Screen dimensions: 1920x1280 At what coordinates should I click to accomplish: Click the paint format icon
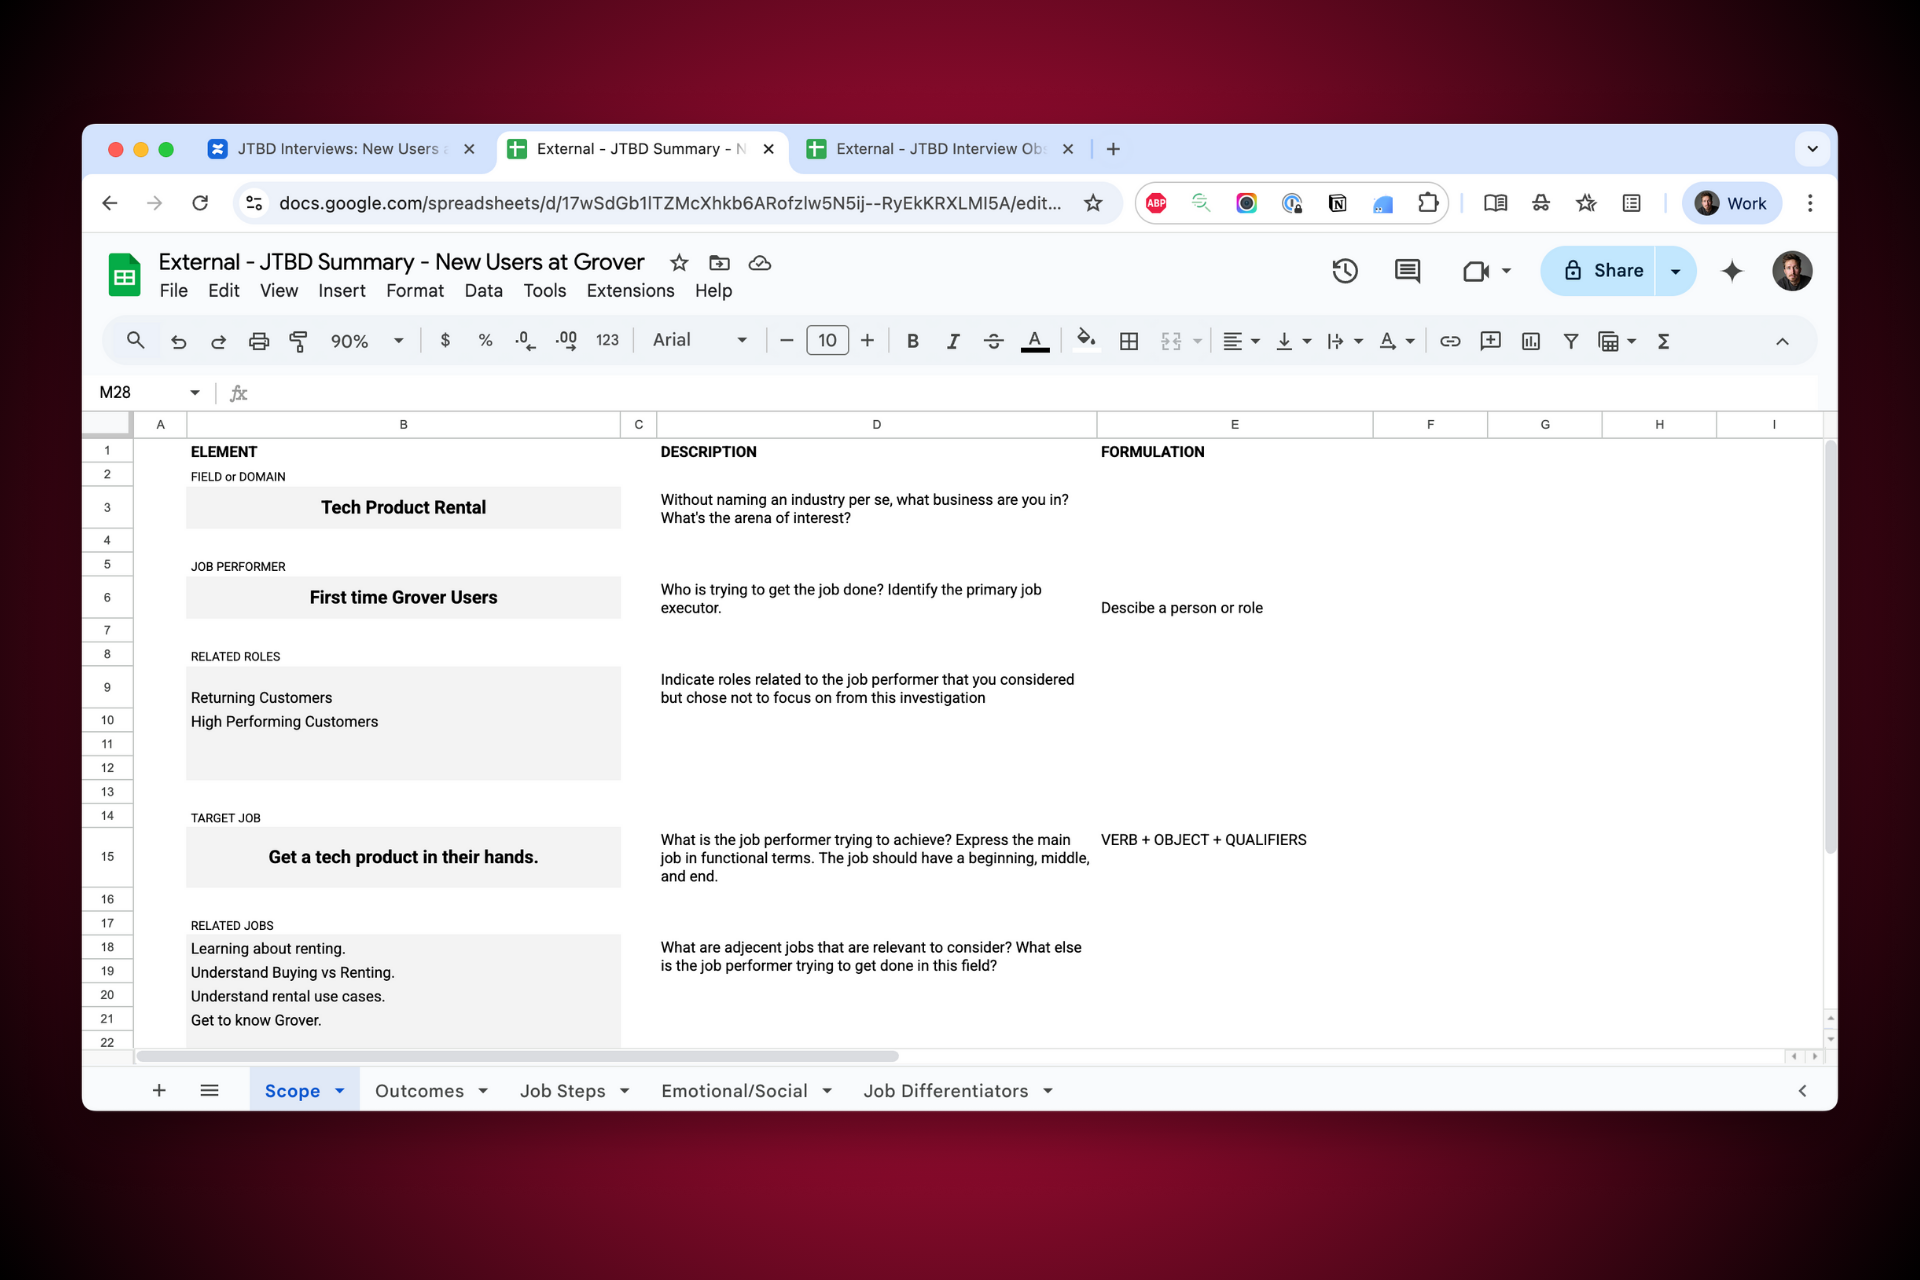(298, 341)
